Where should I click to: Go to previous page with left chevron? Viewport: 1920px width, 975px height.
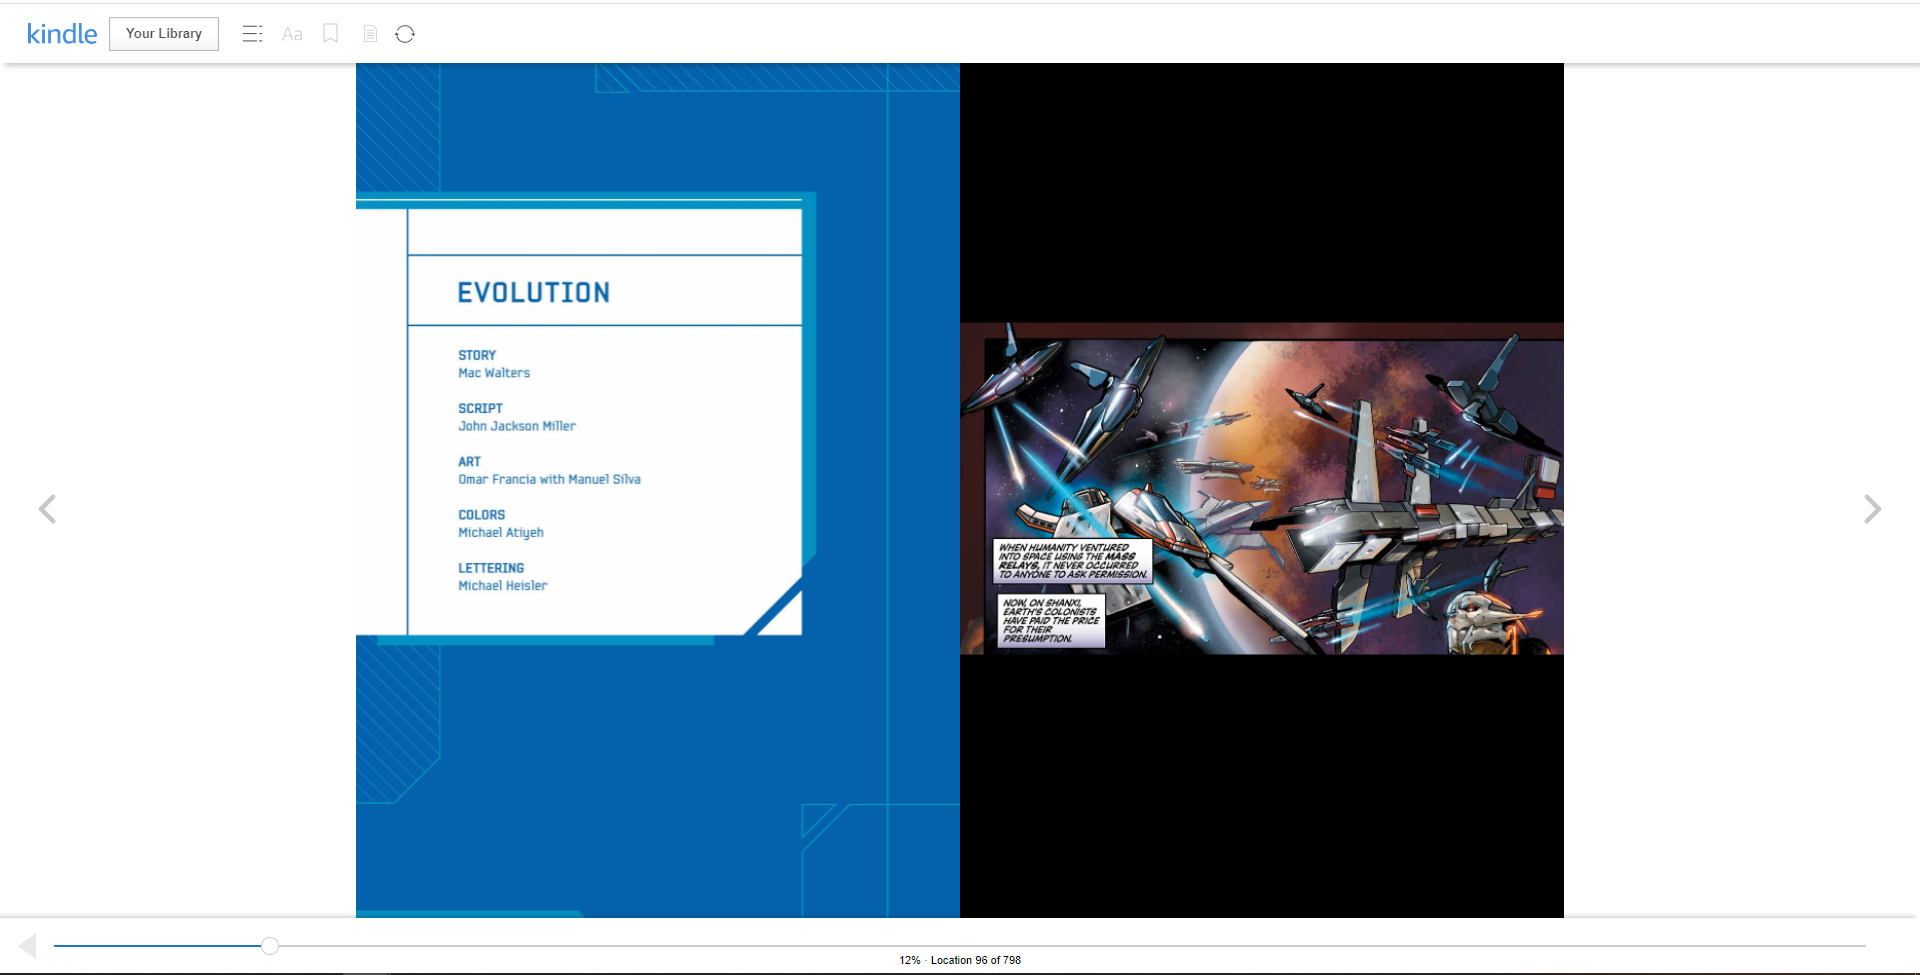47,509
